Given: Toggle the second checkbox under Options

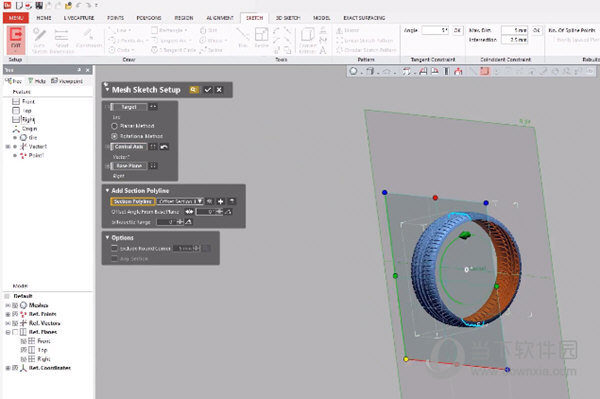Looking at the screenshot, I should pos(114,259).
